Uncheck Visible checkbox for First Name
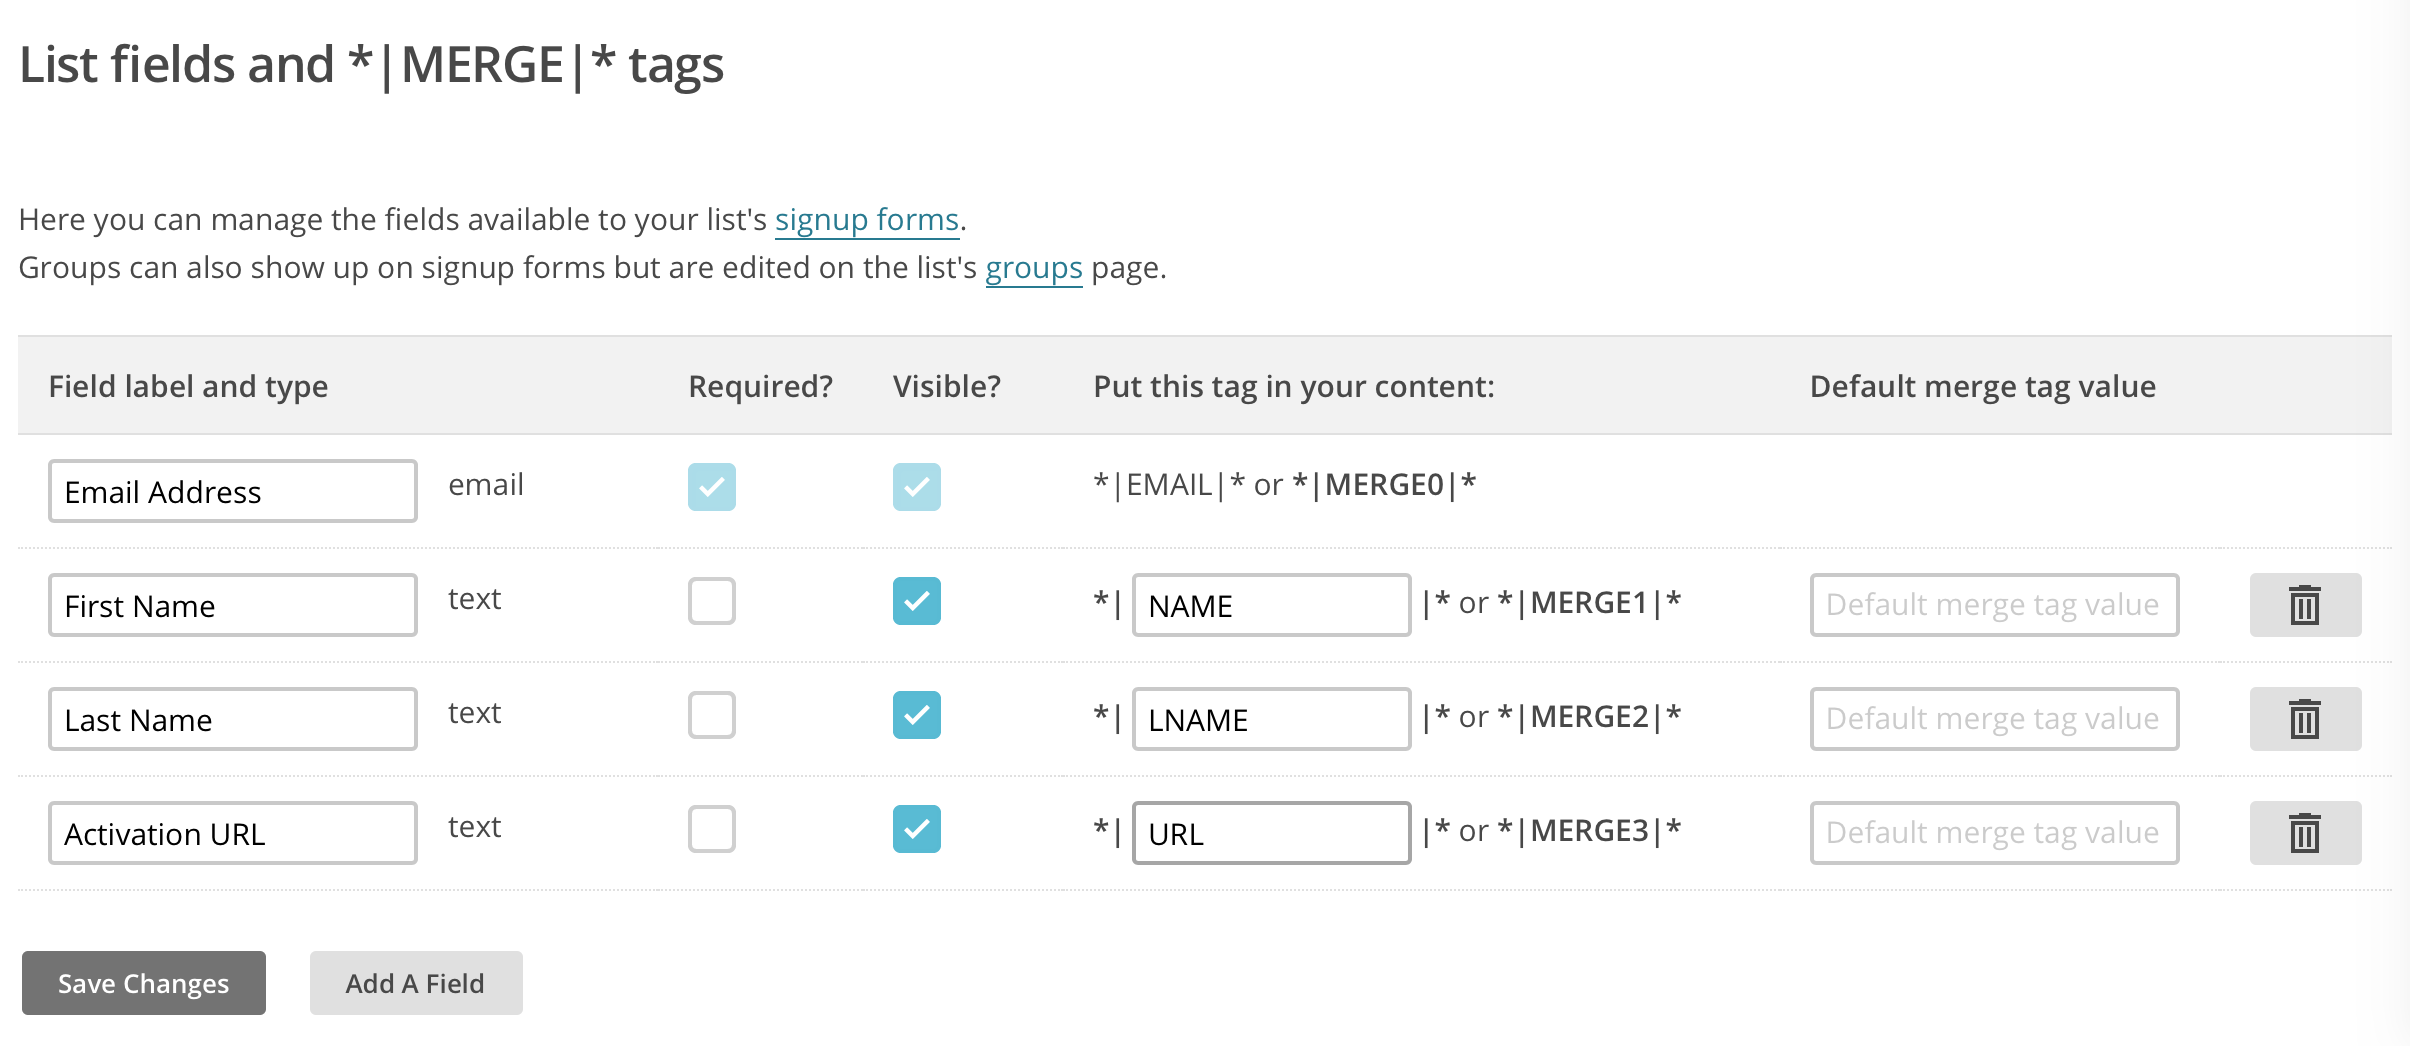The width and height of the screenshot is (2410, 1046). click(917, 601)
